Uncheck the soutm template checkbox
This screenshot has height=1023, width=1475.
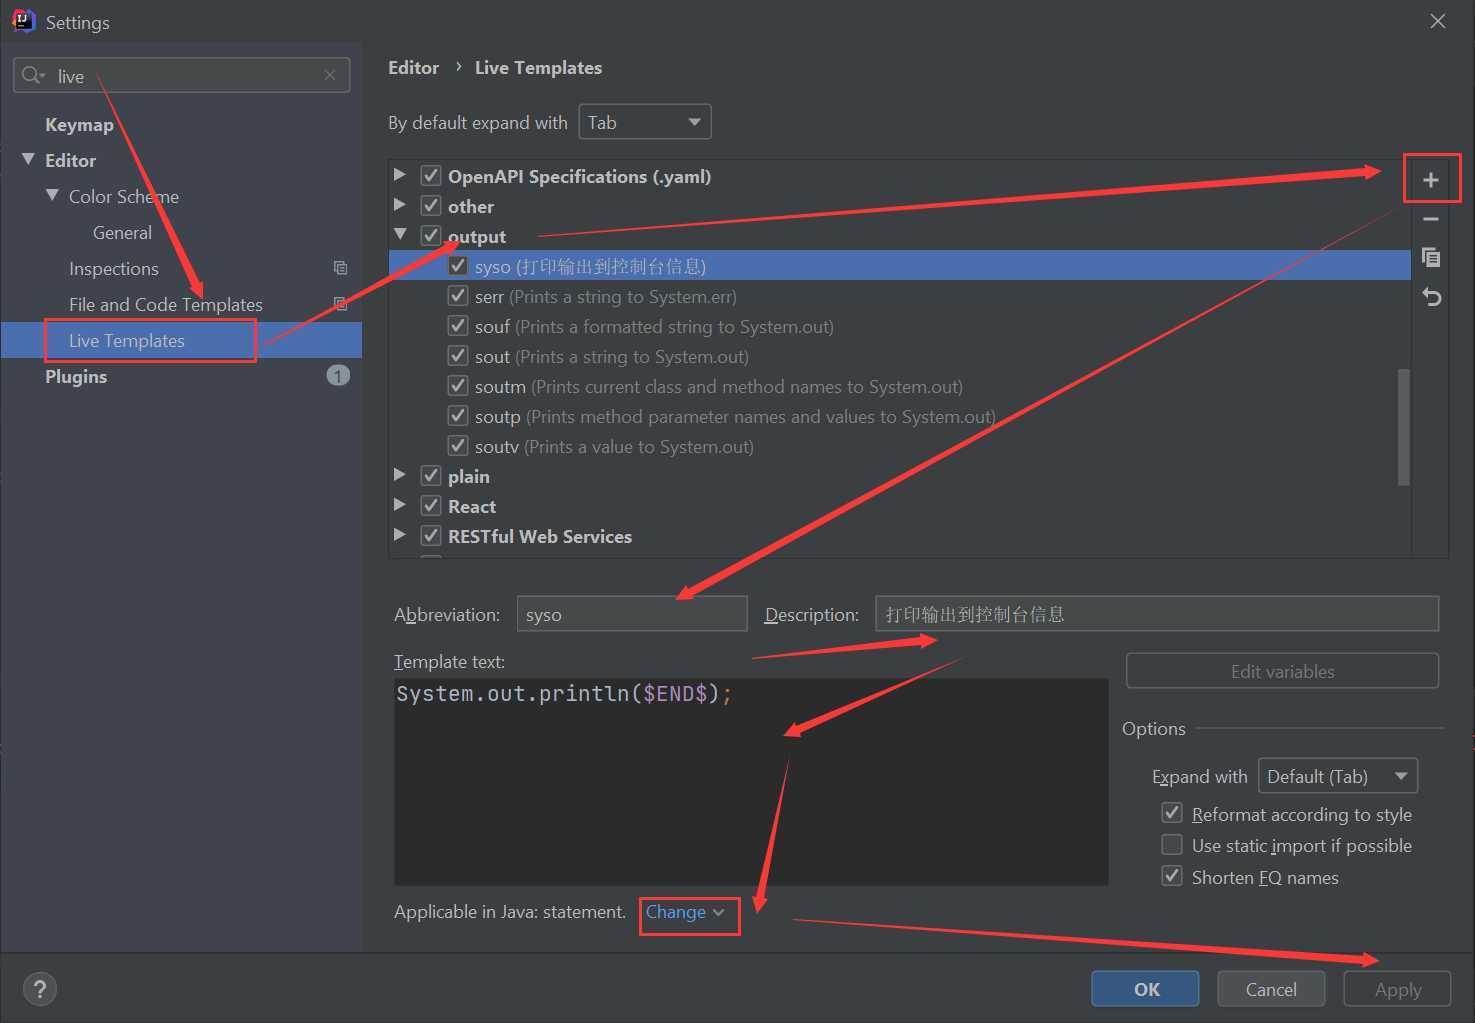pos(458,385)
